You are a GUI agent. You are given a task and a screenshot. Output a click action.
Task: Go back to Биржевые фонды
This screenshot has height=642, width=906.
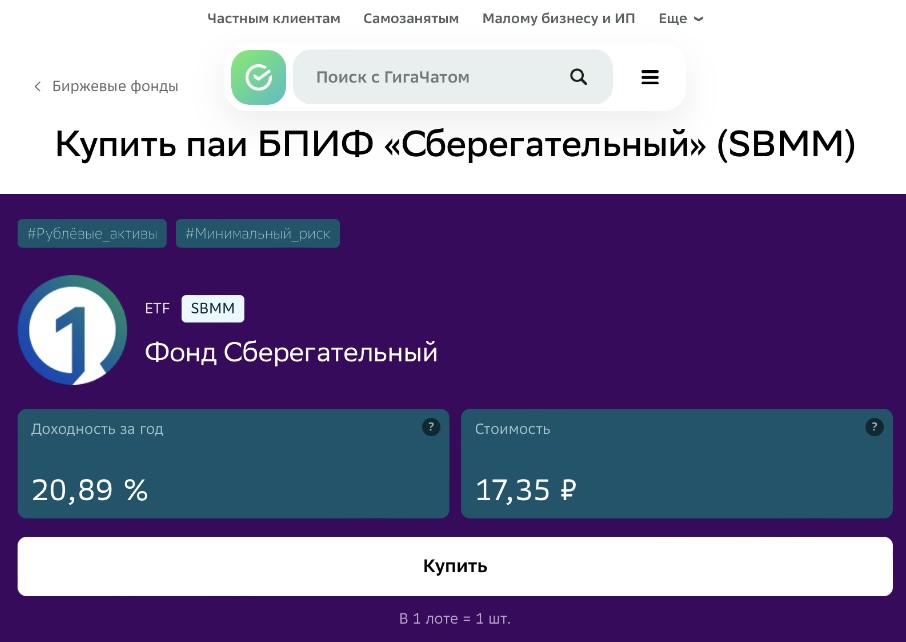click(105, 86)
